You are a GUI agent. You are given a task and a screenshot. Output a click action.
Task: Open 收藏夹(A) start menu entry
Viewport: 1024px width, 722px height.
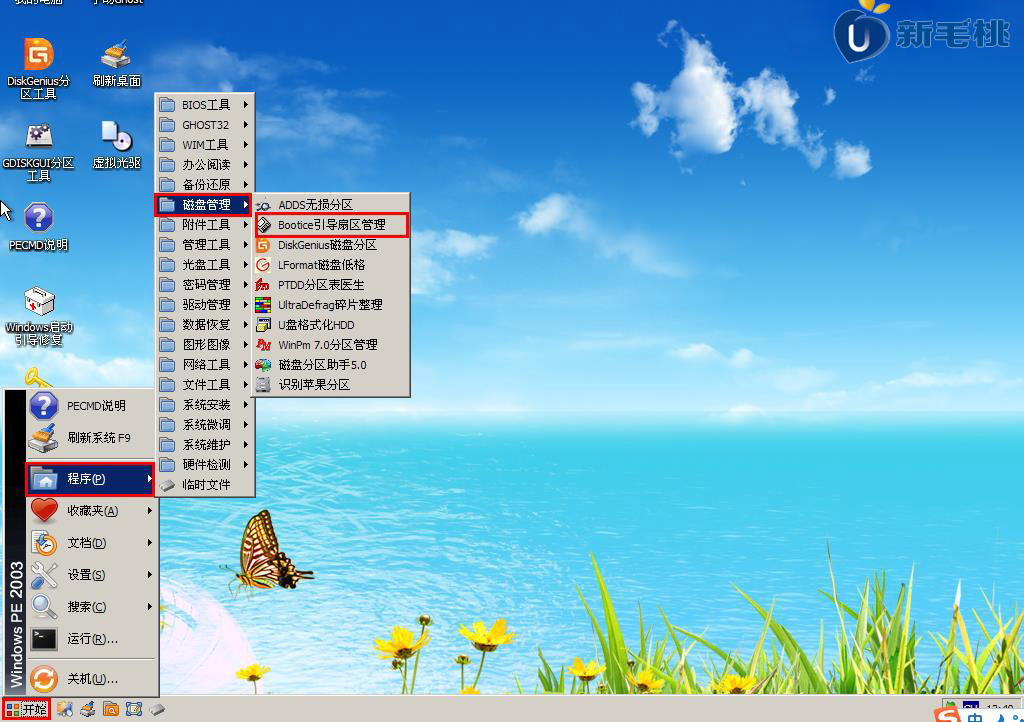click(x=91, y=510)
